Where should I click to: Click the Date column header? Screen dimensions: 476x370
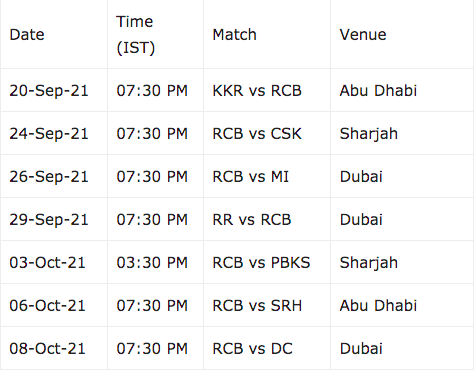tap(54, 34)
